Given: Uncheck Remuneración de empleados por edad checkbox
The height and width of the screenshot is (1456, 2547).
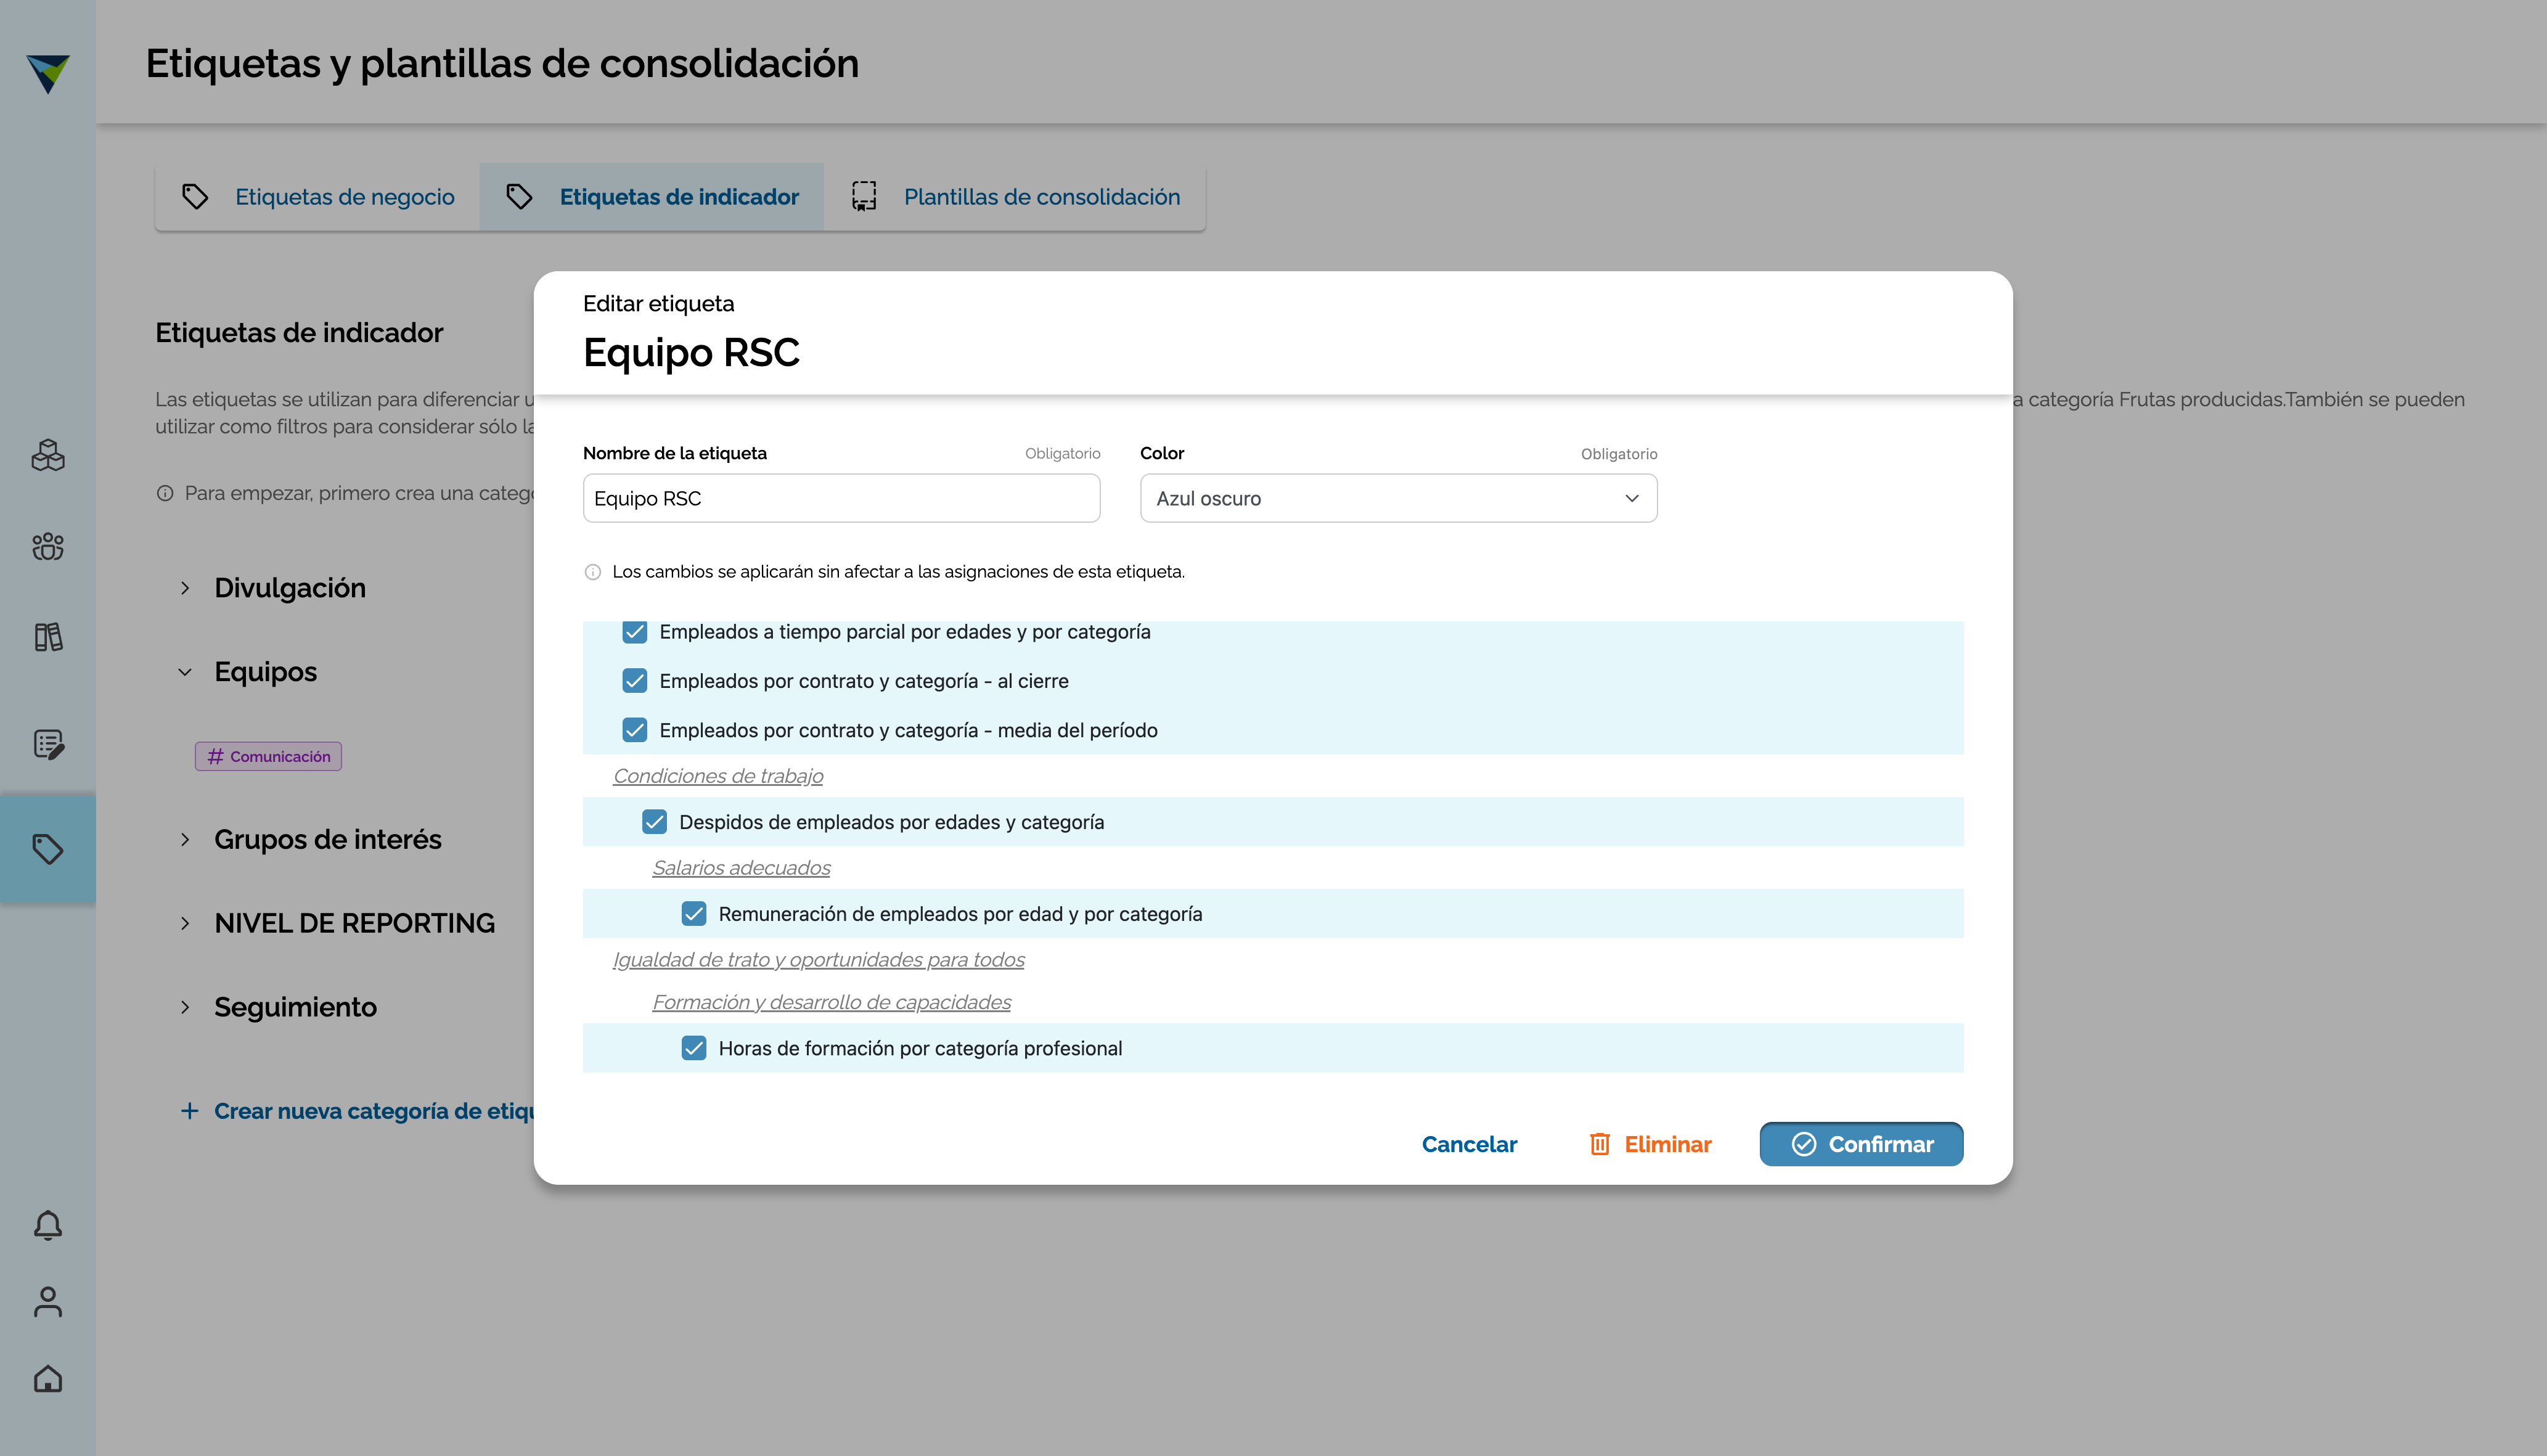Looking at the screenshot, I should click(694, 914).
